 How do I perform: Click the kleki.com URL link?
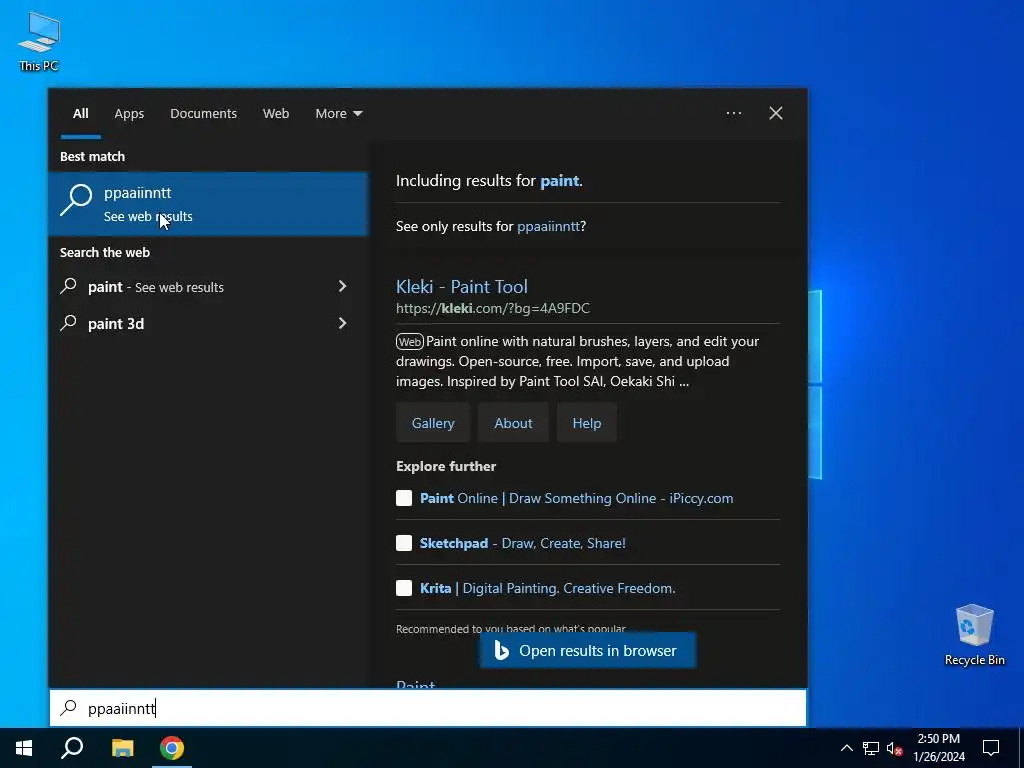tap(492, 308)
